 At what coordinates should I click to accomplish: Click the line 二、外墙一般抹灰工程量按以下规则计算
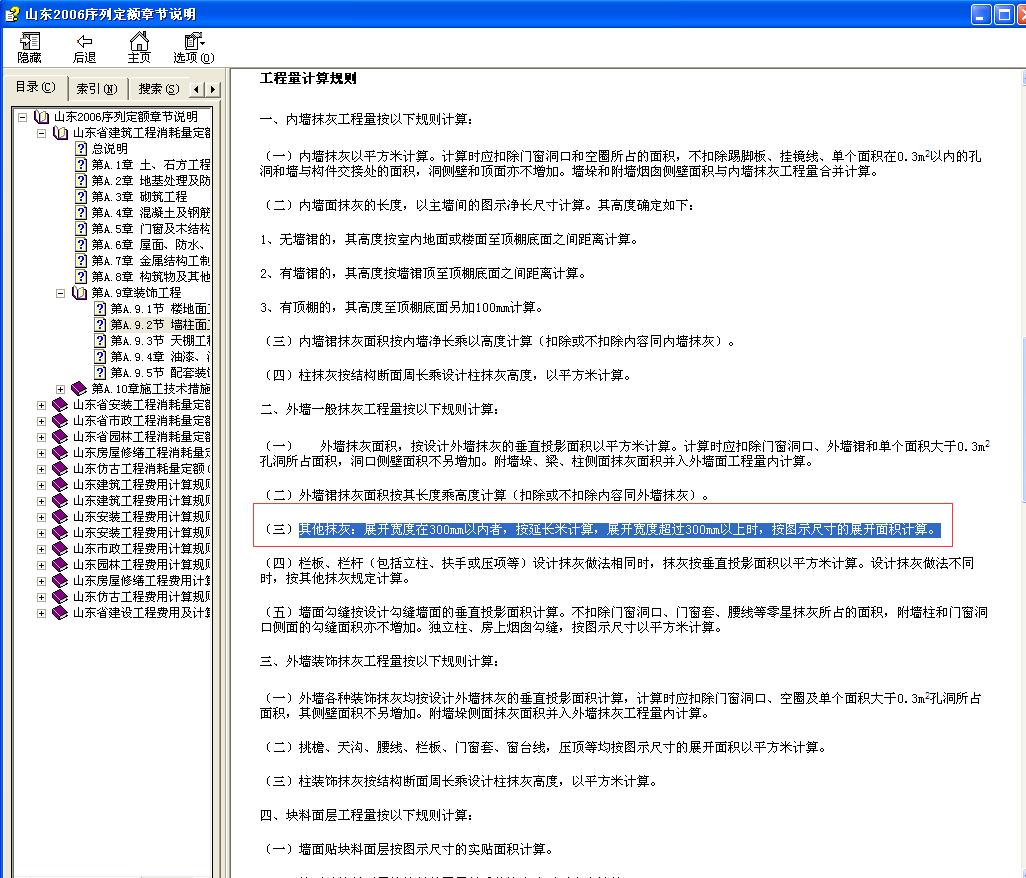click(380, 410)
